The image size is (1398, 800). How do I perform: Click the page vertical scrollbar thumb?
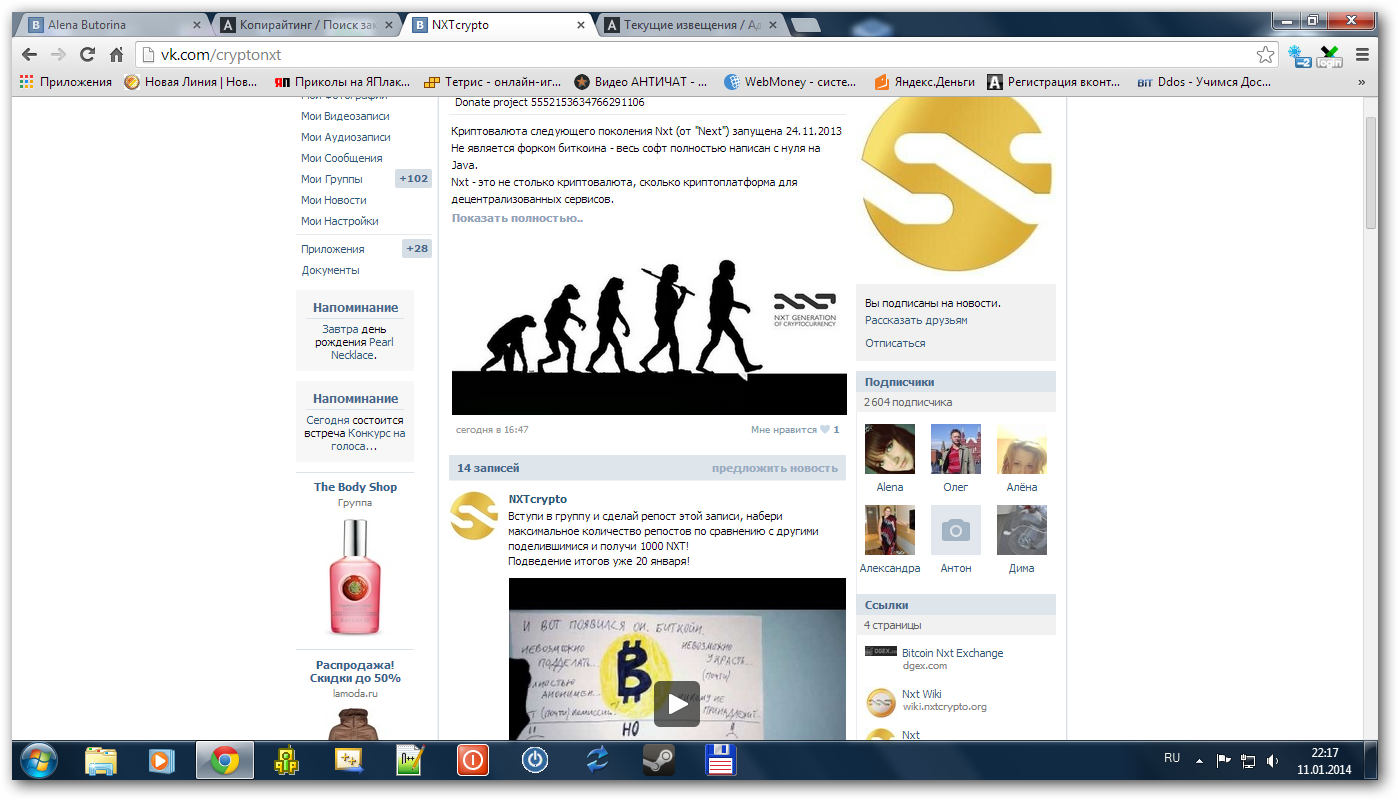pyautogui.click(x=1371, y=172)
